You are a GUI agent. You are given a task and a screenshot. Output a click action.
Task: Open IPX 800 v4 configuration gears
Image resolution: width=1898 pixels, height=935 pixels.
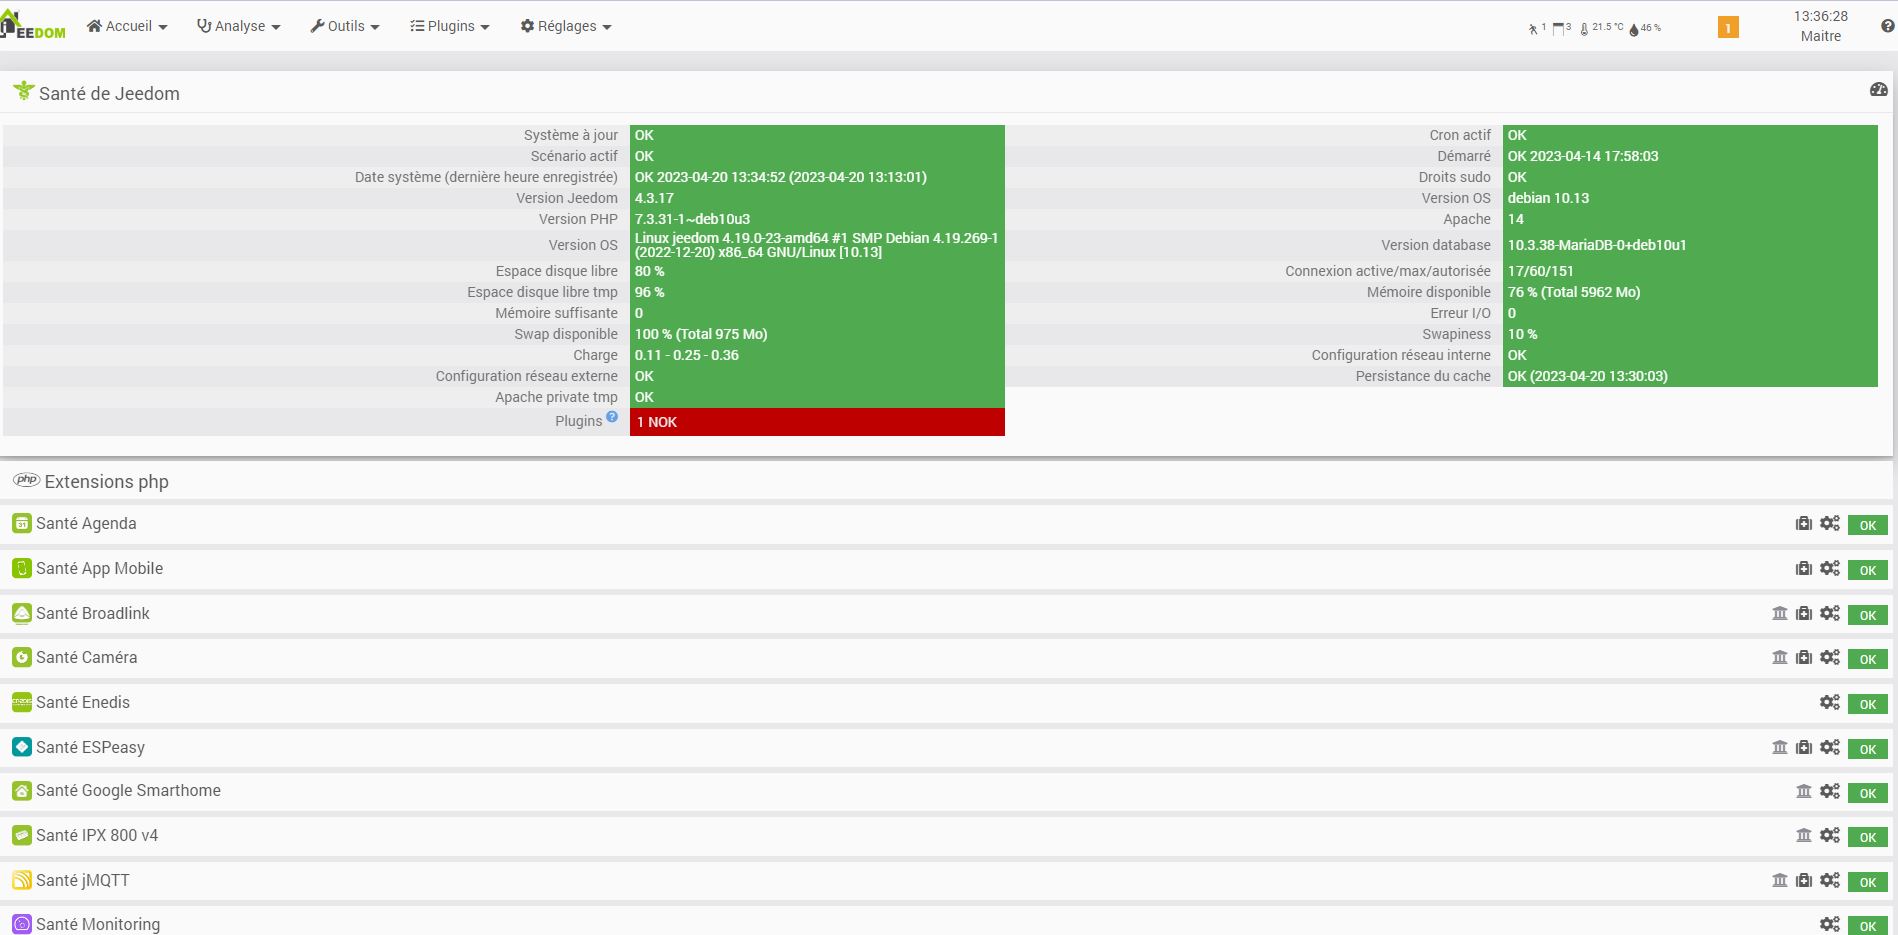[1830, 835]
